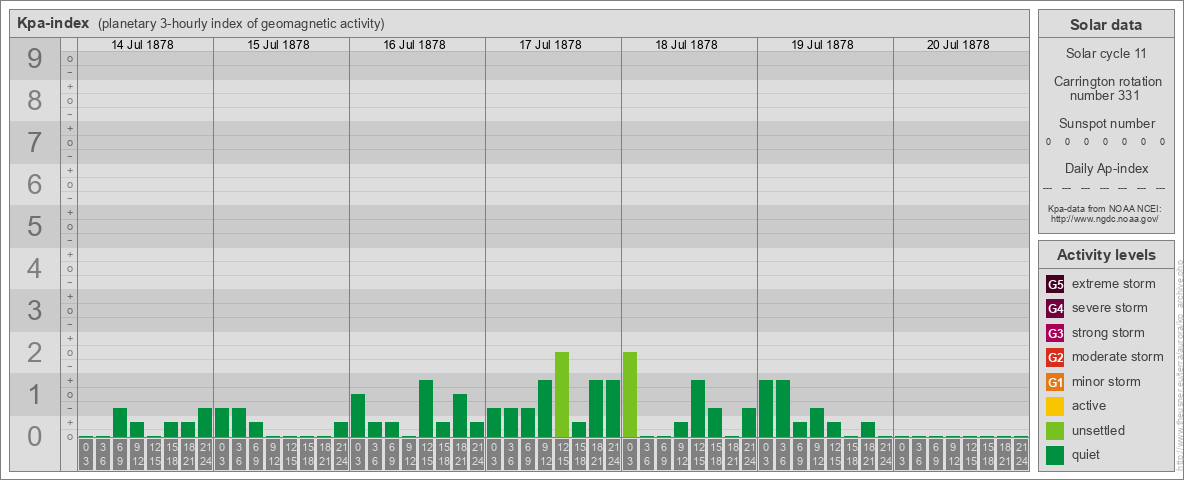Click the unsettled bar at 18 Jul 0-3h
Image resolution: width=1184 pixels, height=480 pixels.
tap(630, 395)
